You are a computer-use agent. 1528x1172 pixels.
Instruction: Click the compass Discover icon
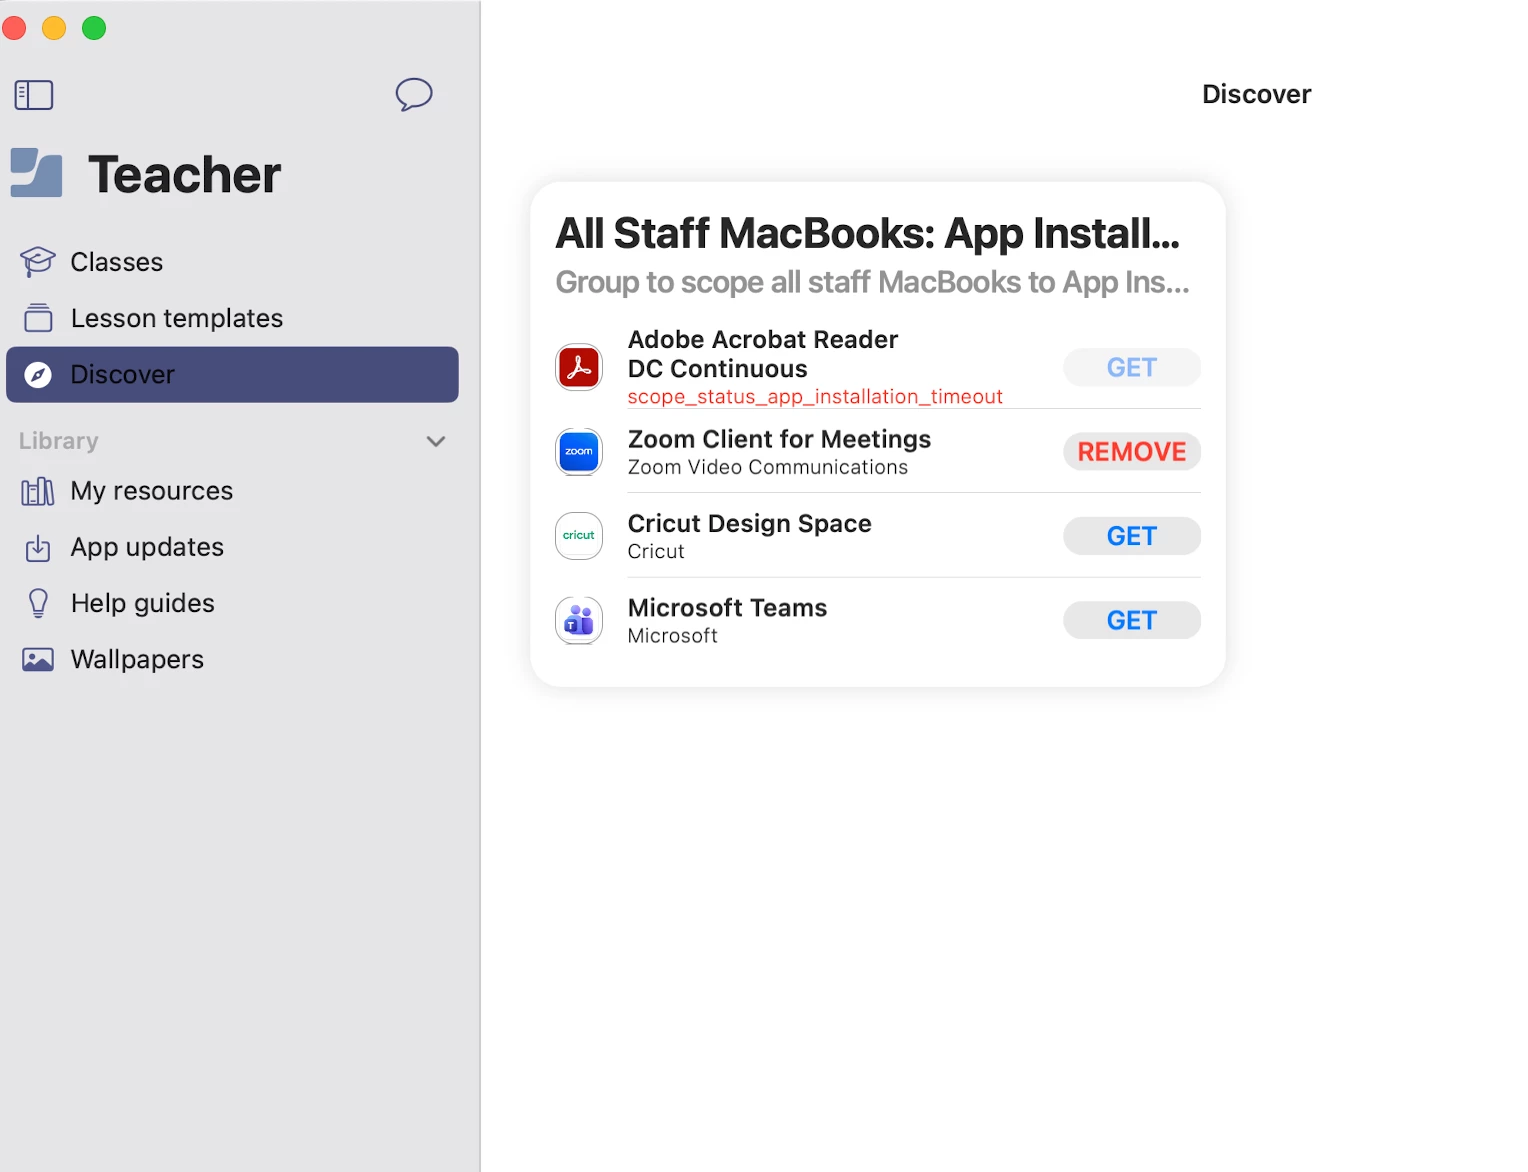38,375
